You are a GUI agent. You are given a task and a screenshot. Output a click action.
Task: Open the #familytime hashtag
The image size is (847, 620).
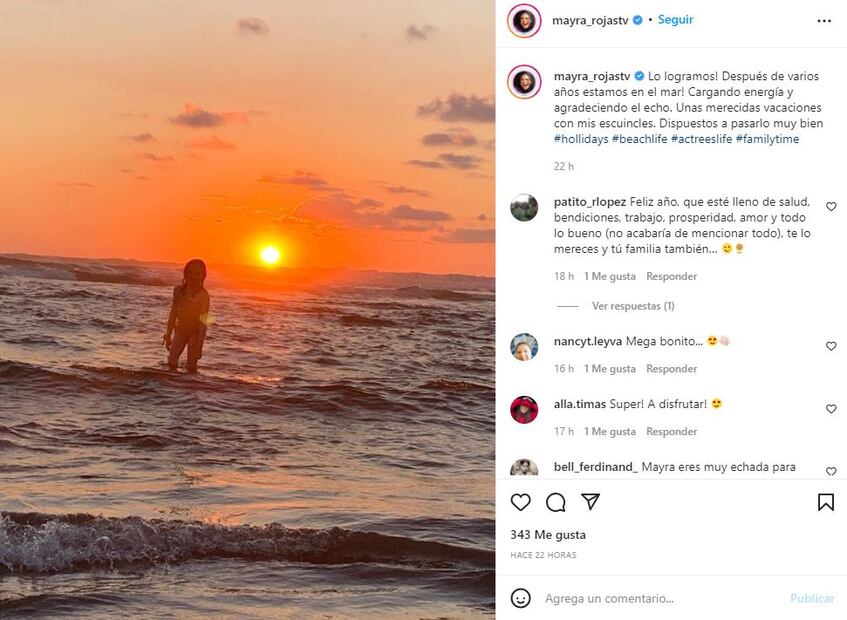coord(767,139)
